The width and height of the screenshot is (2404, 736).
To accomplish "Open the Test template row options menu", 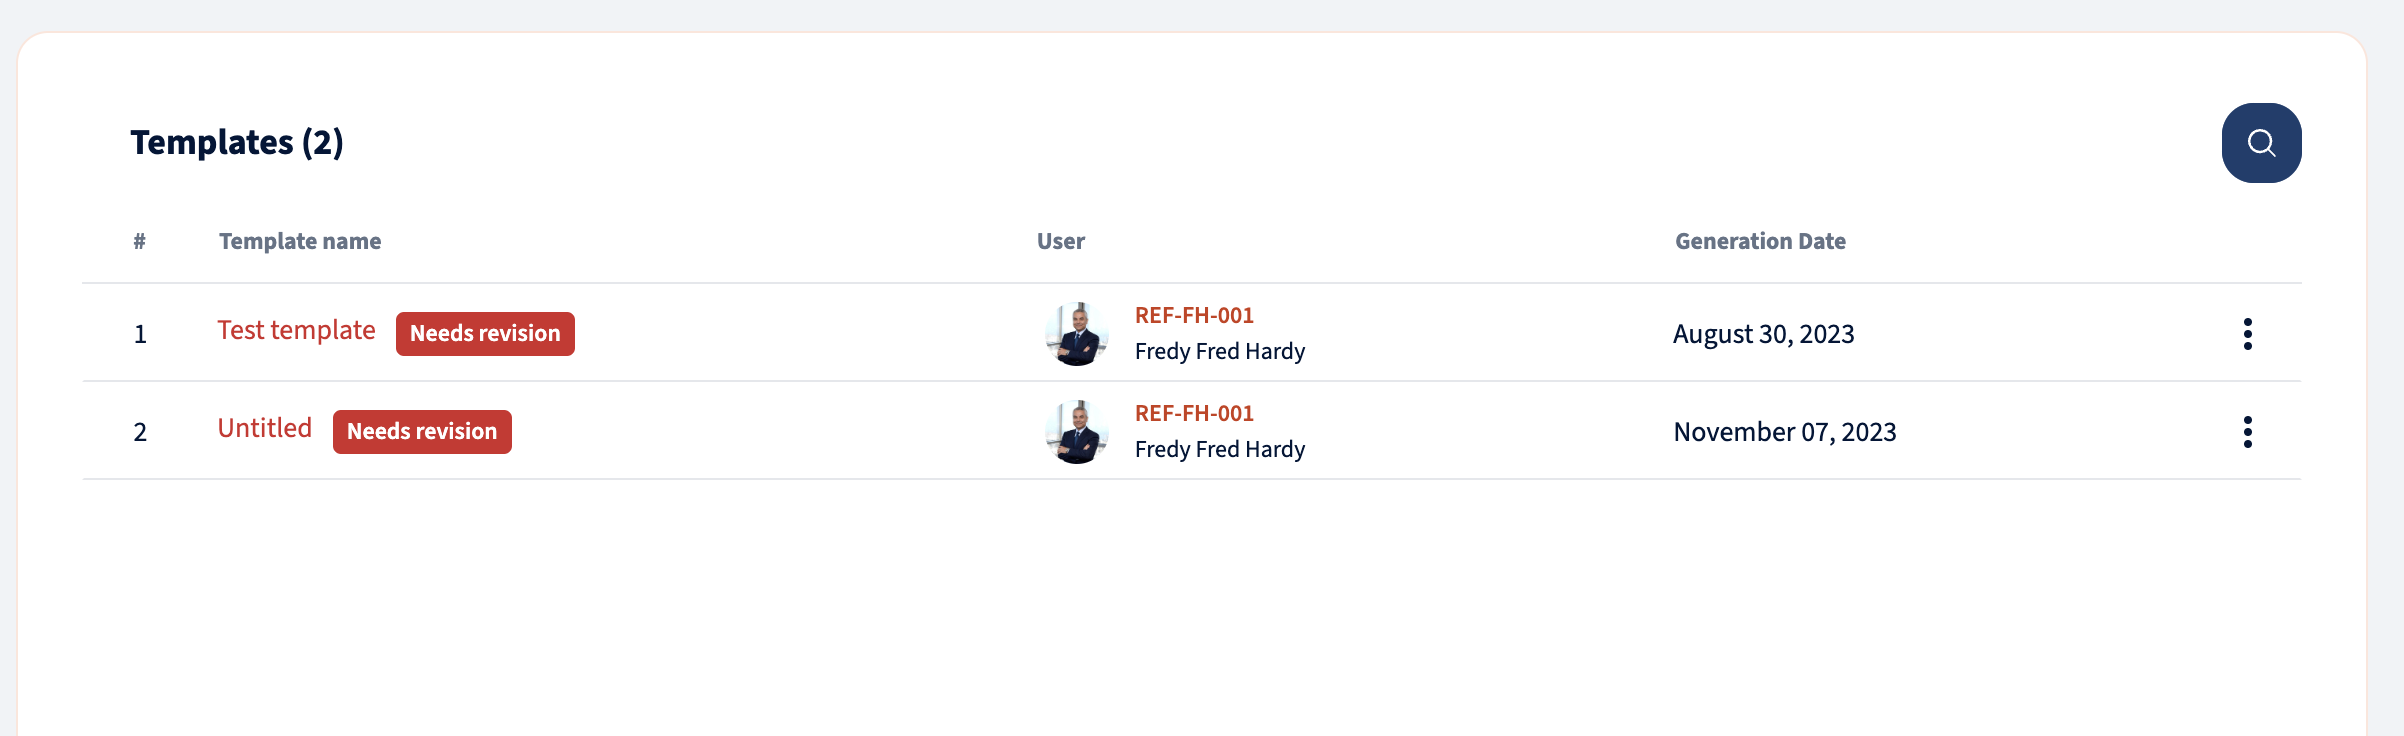I will [2247, 334].
